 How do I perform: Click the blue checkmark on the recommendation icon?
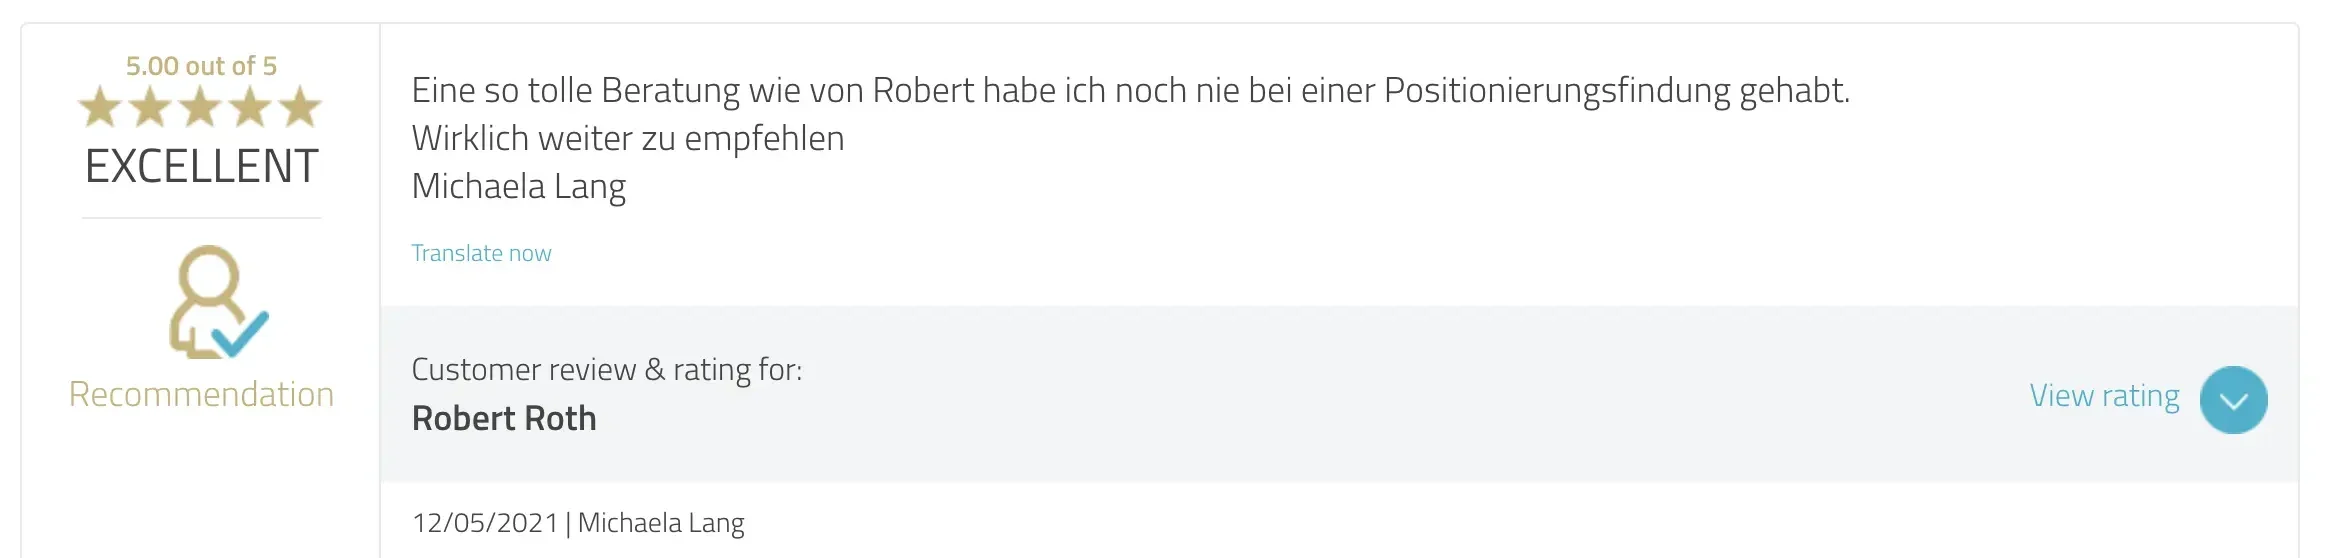(x=241, y=334)
